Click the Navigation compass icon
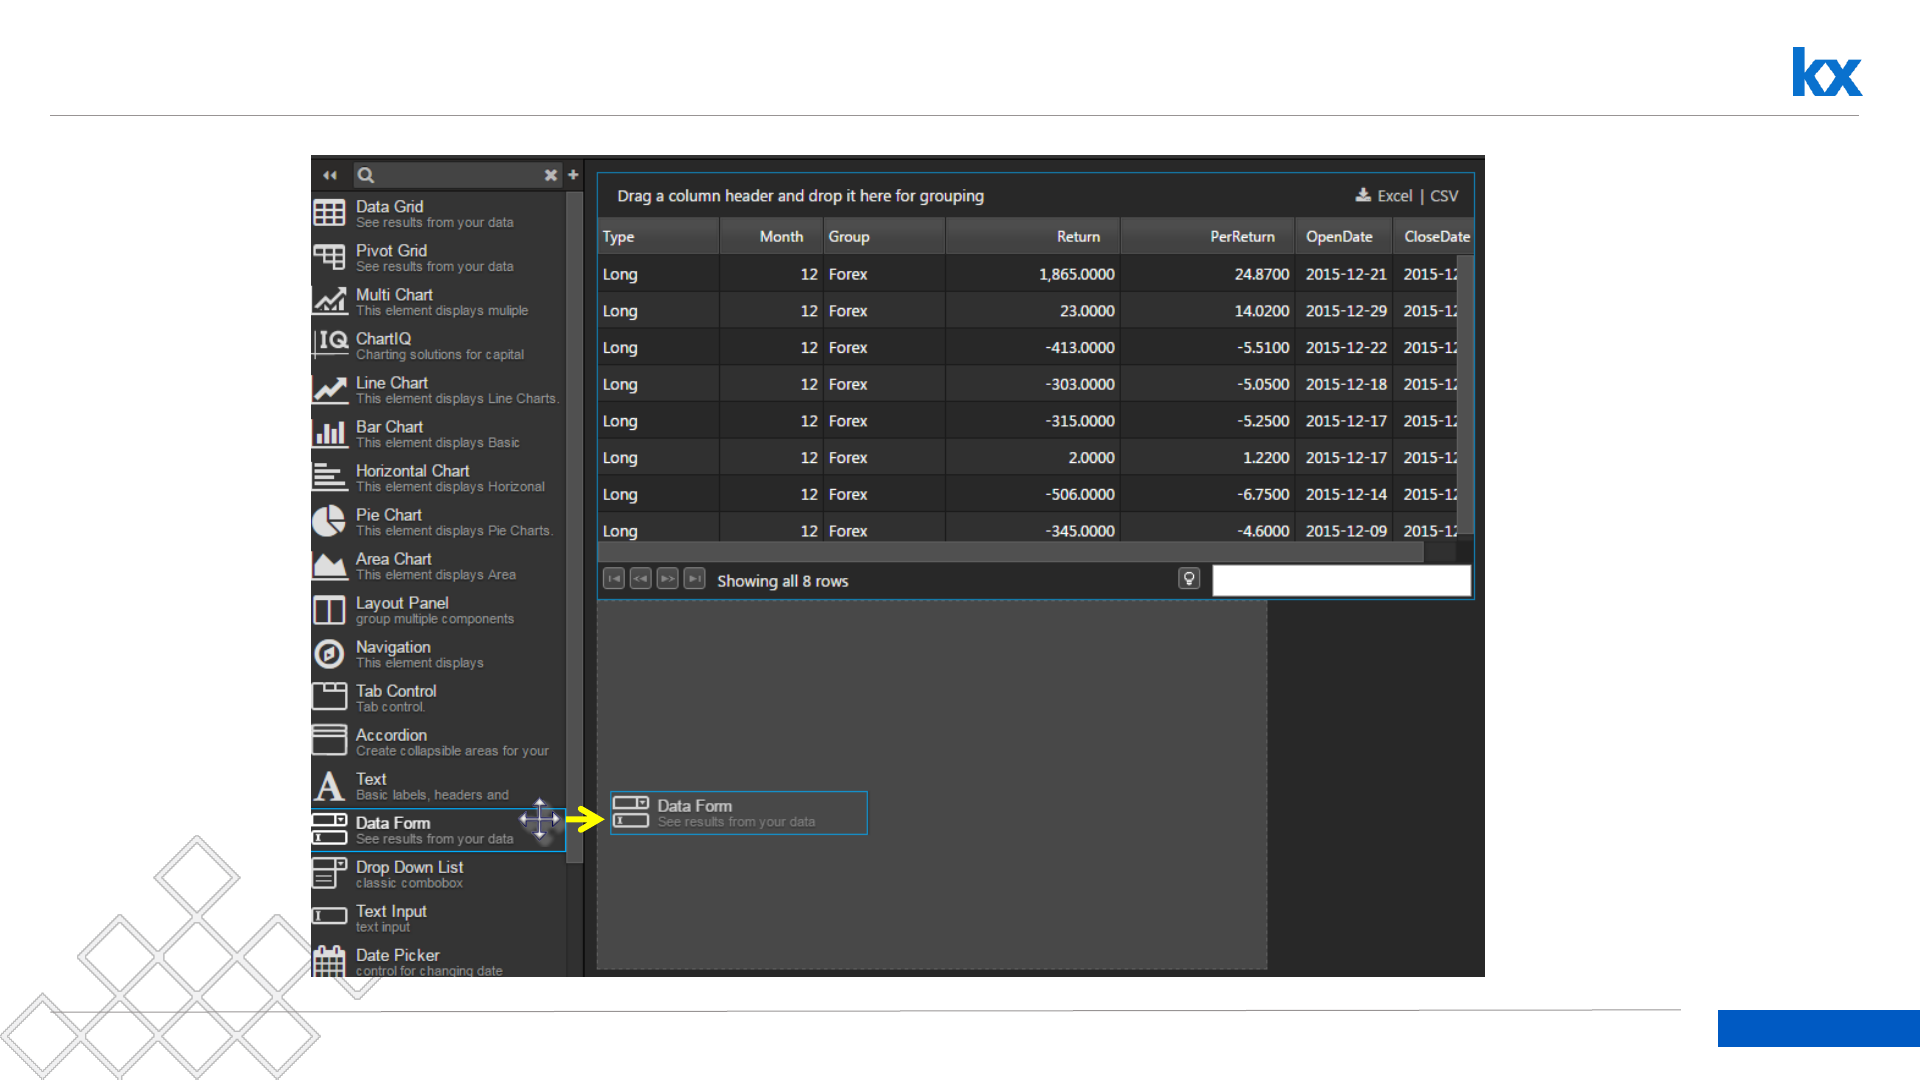Image resolution: width=1920 pixels, height=1080 pixels. [x=329, y=654]
